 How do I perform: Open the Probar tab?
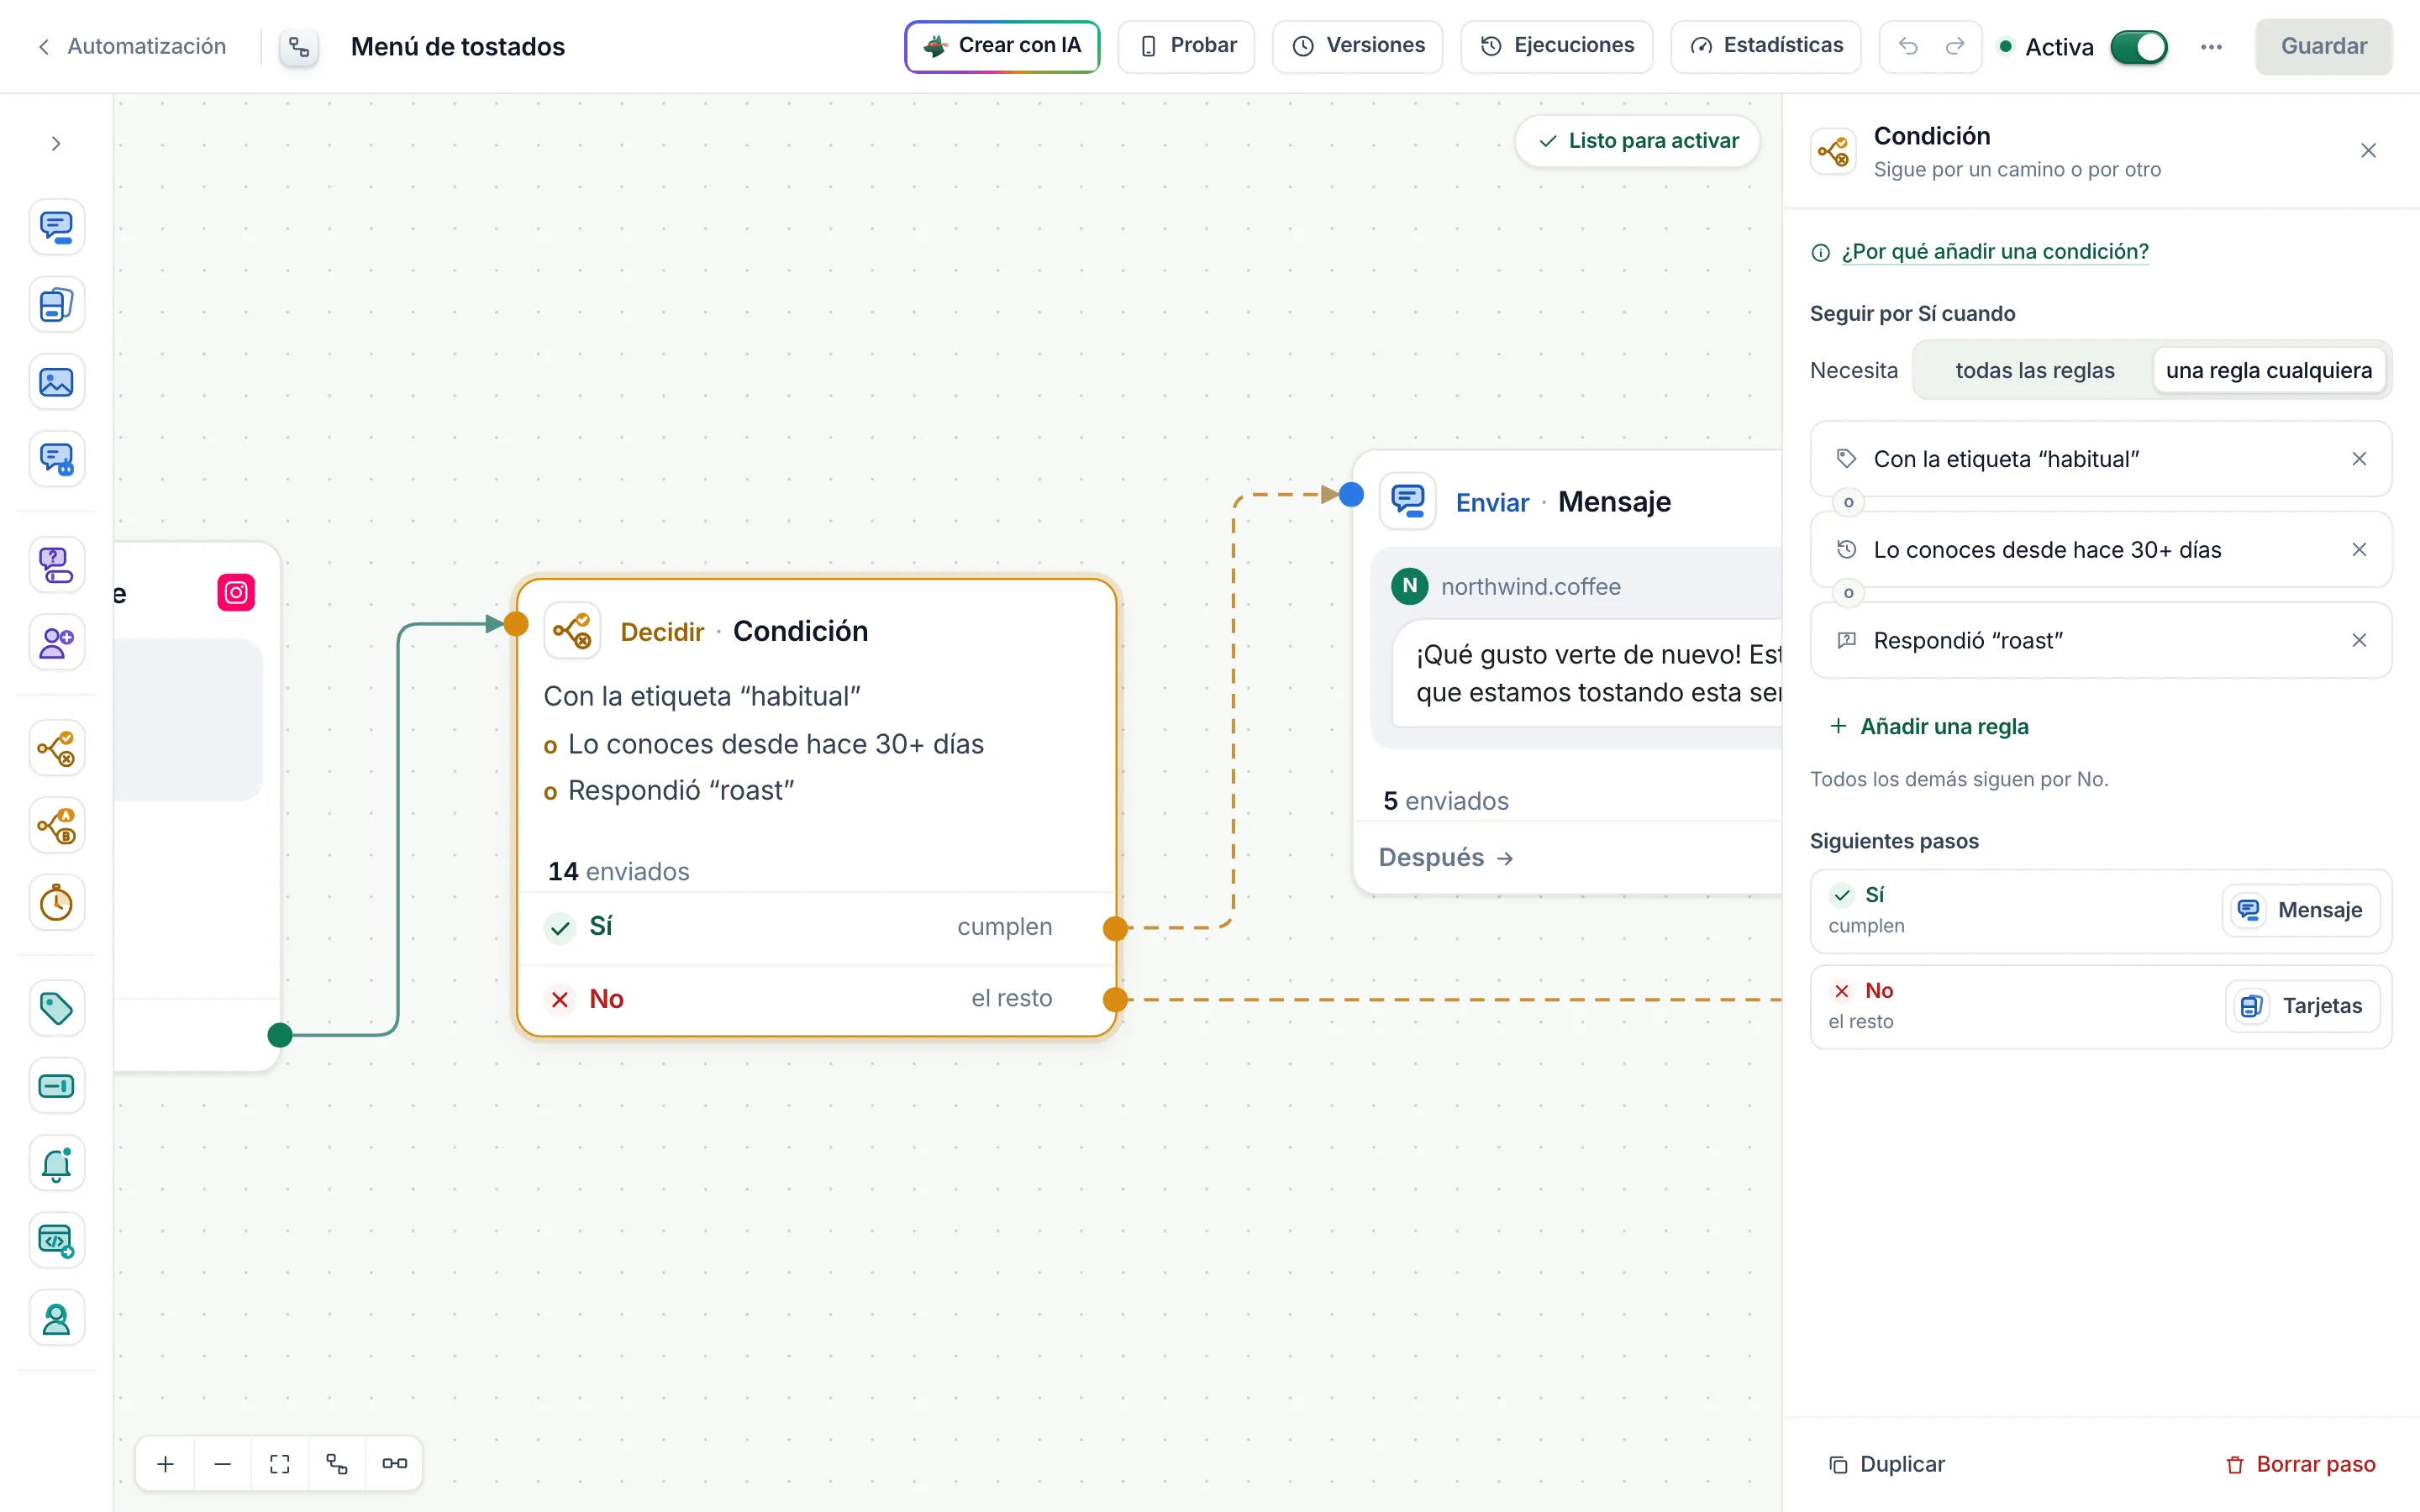tap(1186, 46)
